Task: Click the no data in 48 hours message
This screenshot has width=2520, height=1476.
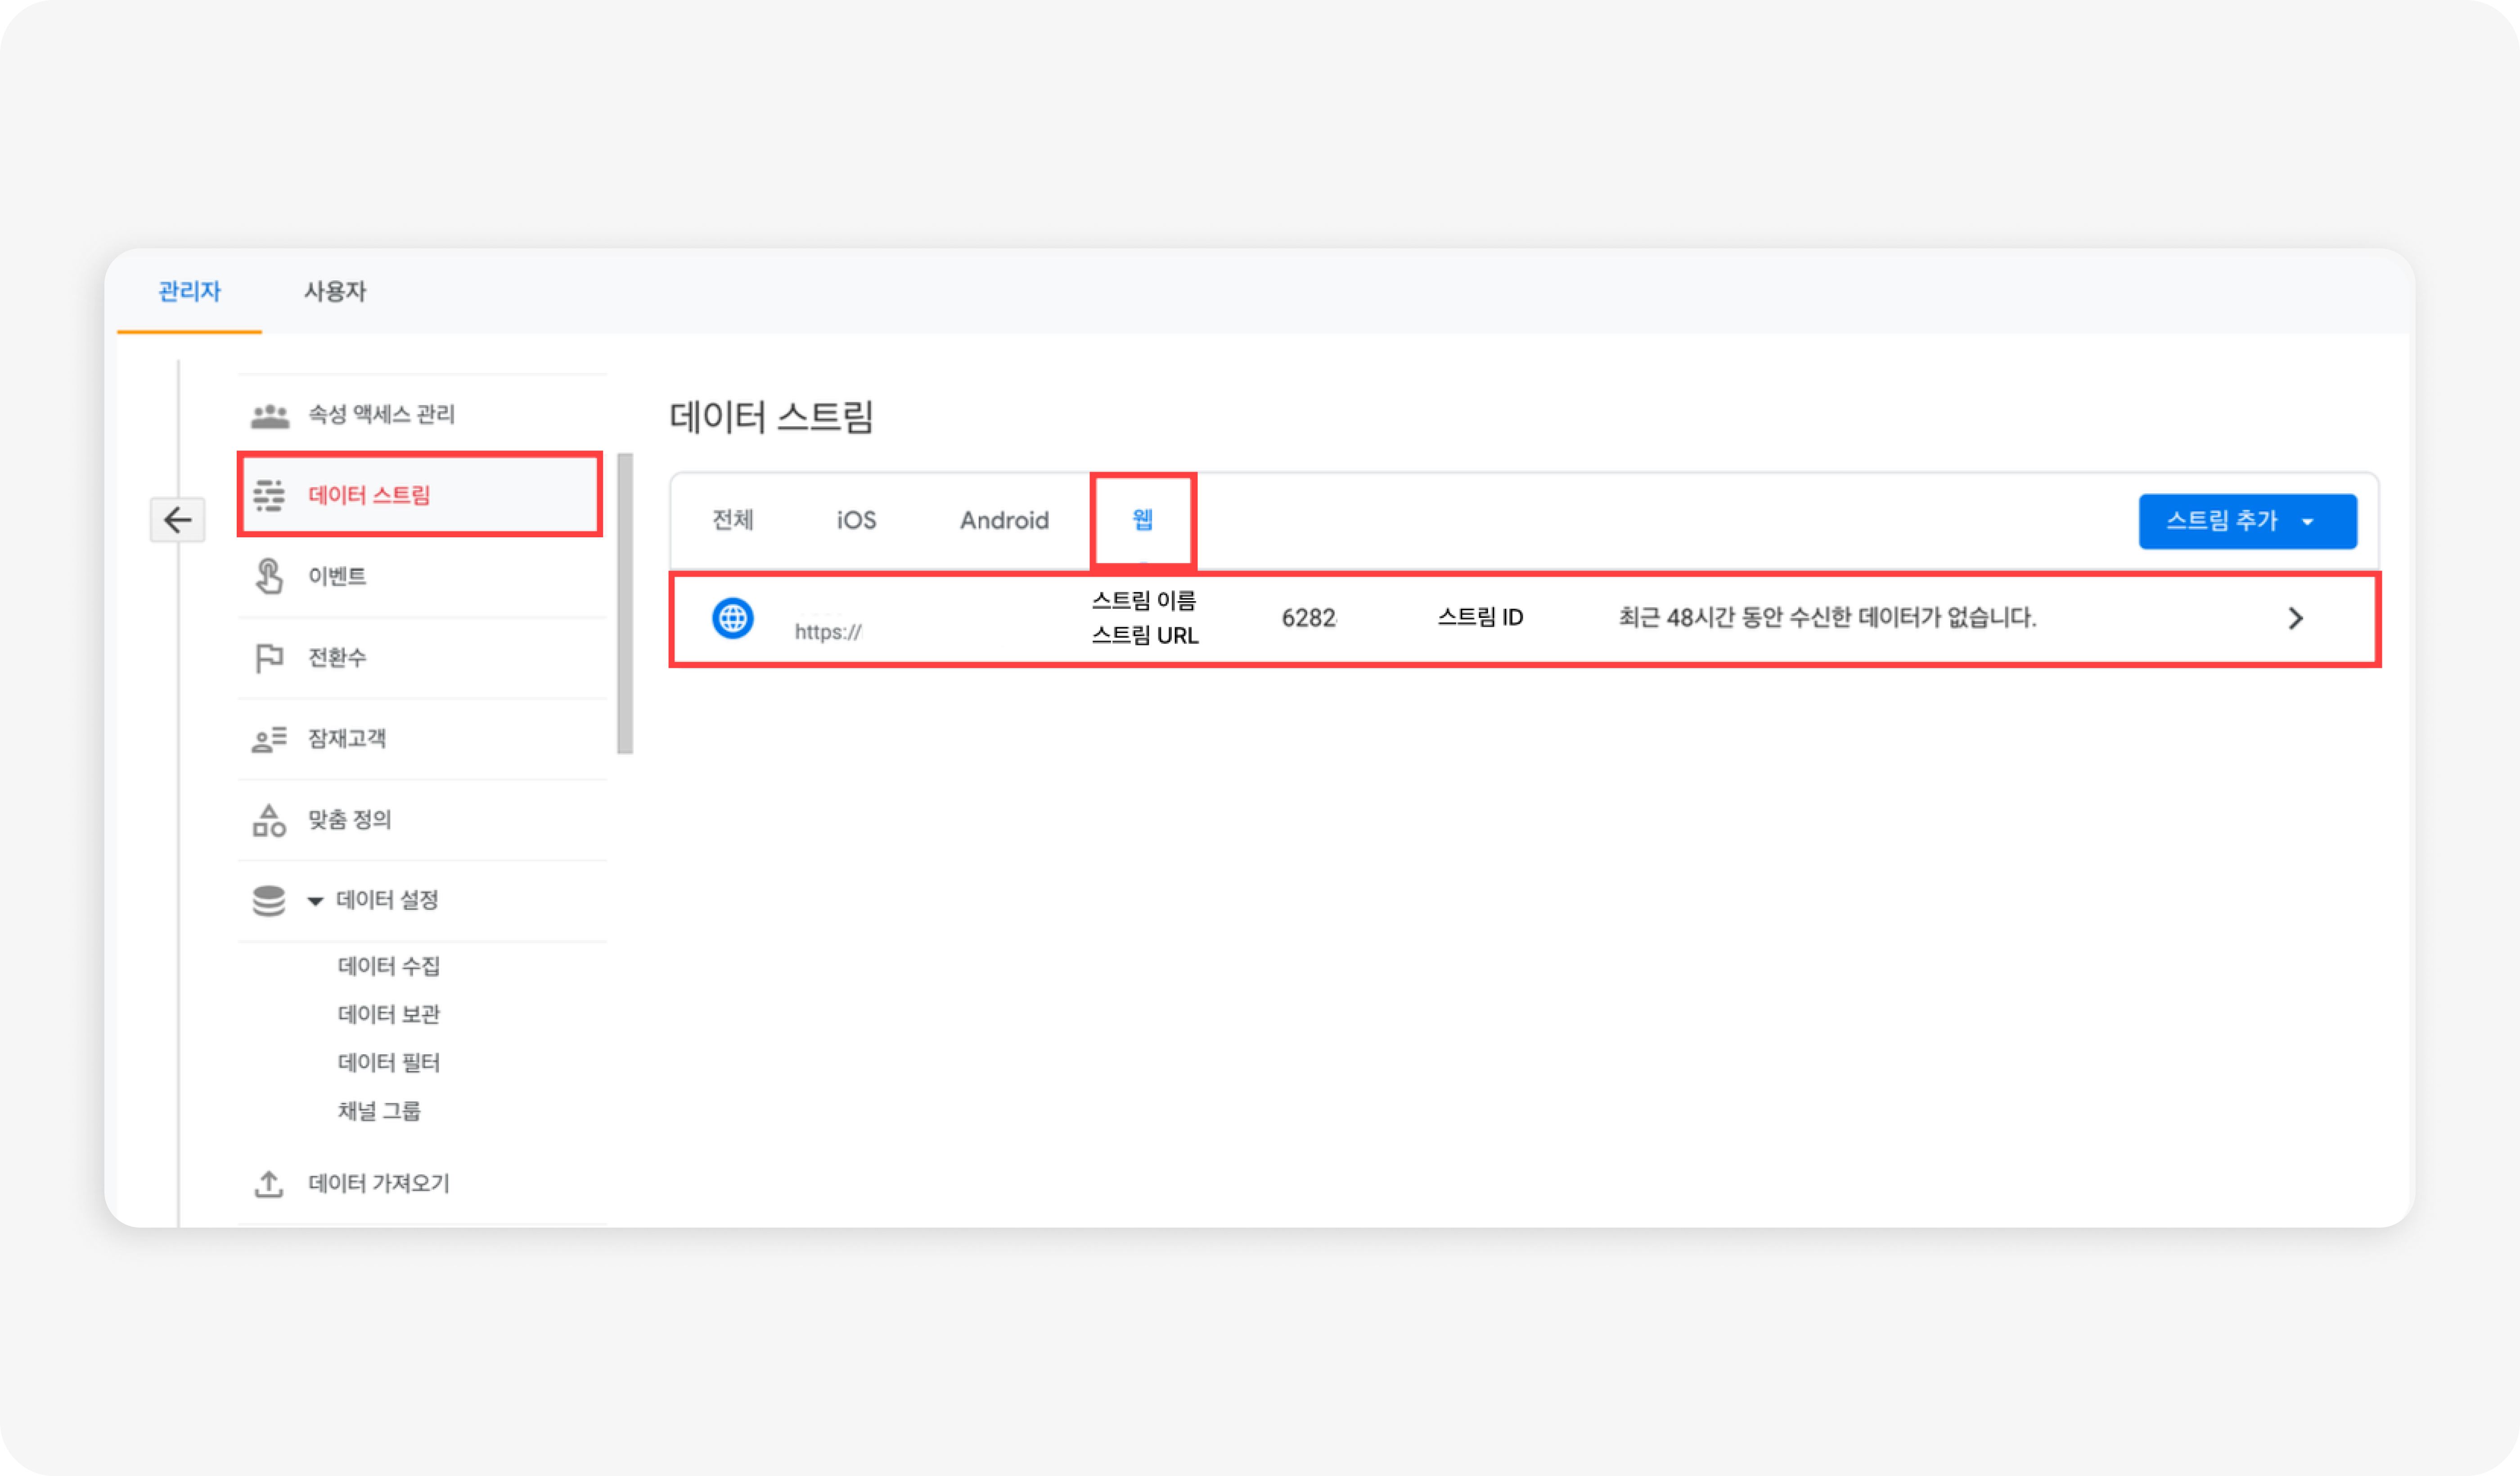Action: (x=1827, y=617)
